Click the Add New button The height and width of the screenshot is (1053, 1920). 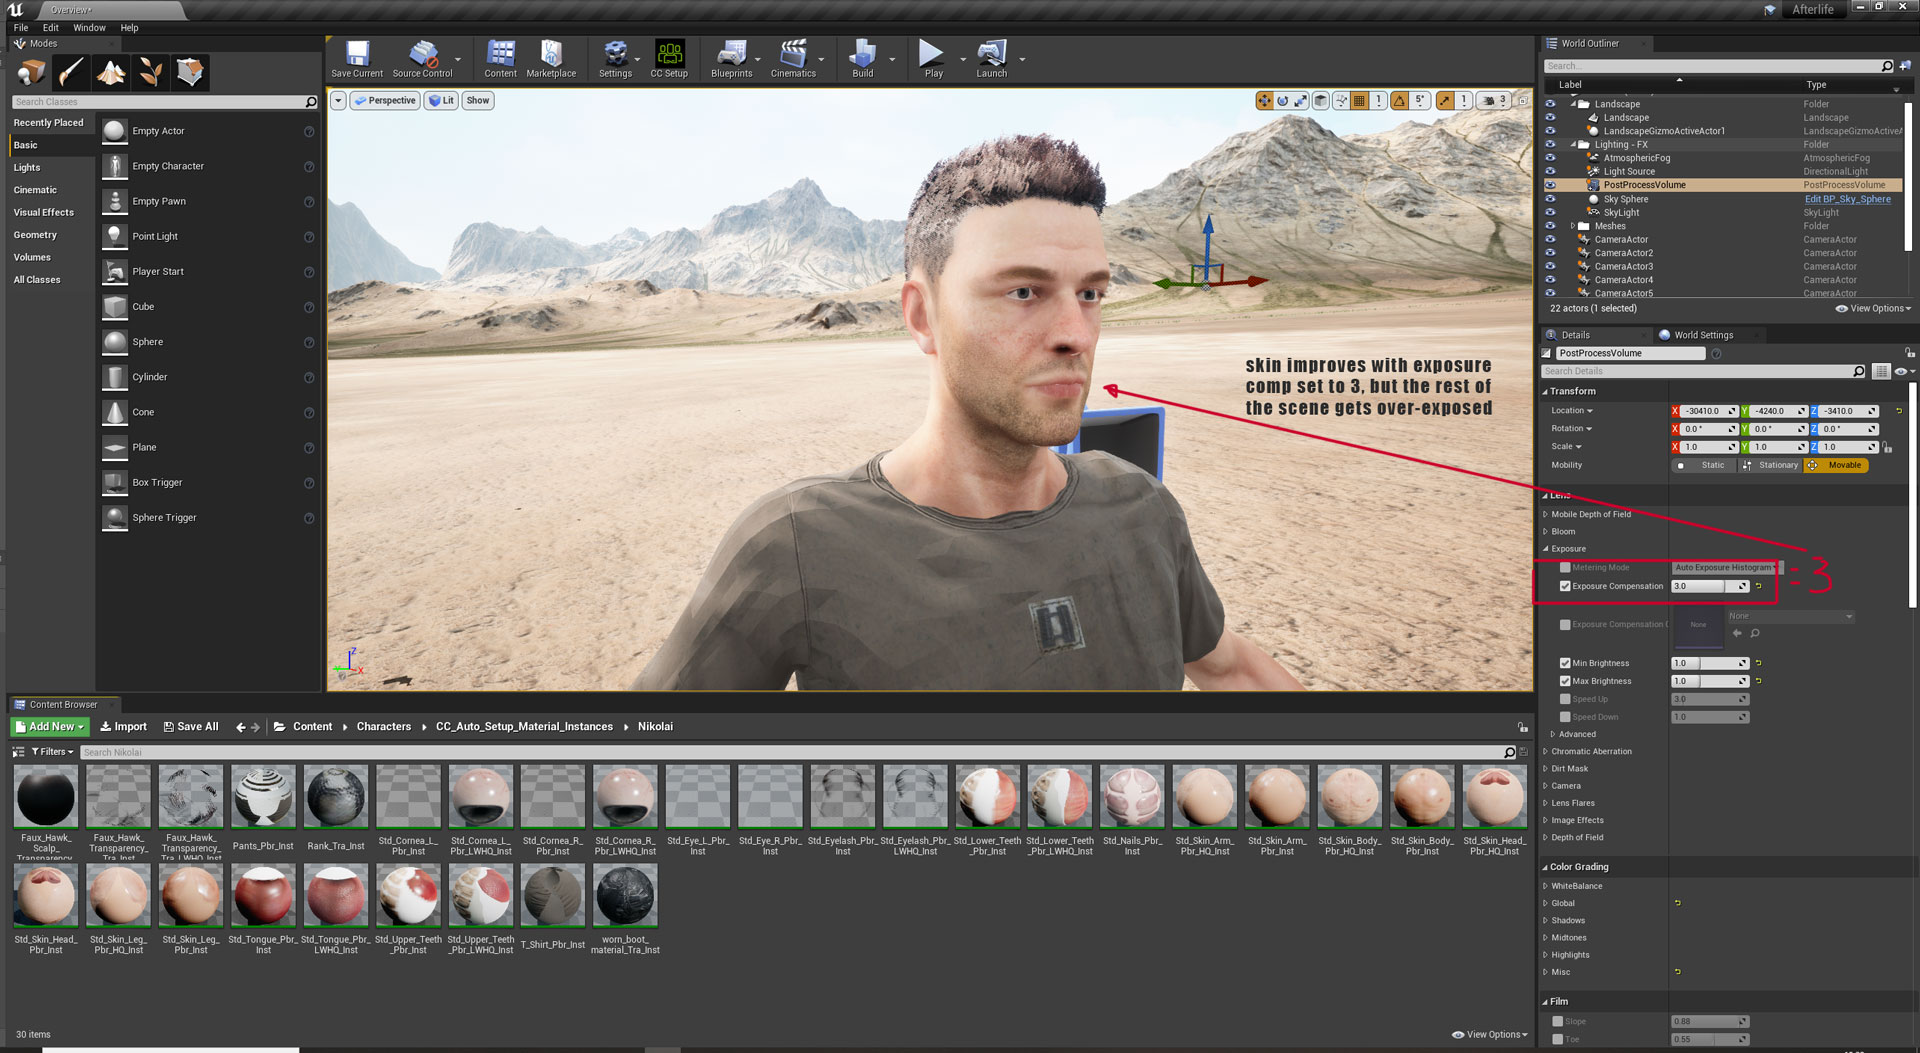50,727
